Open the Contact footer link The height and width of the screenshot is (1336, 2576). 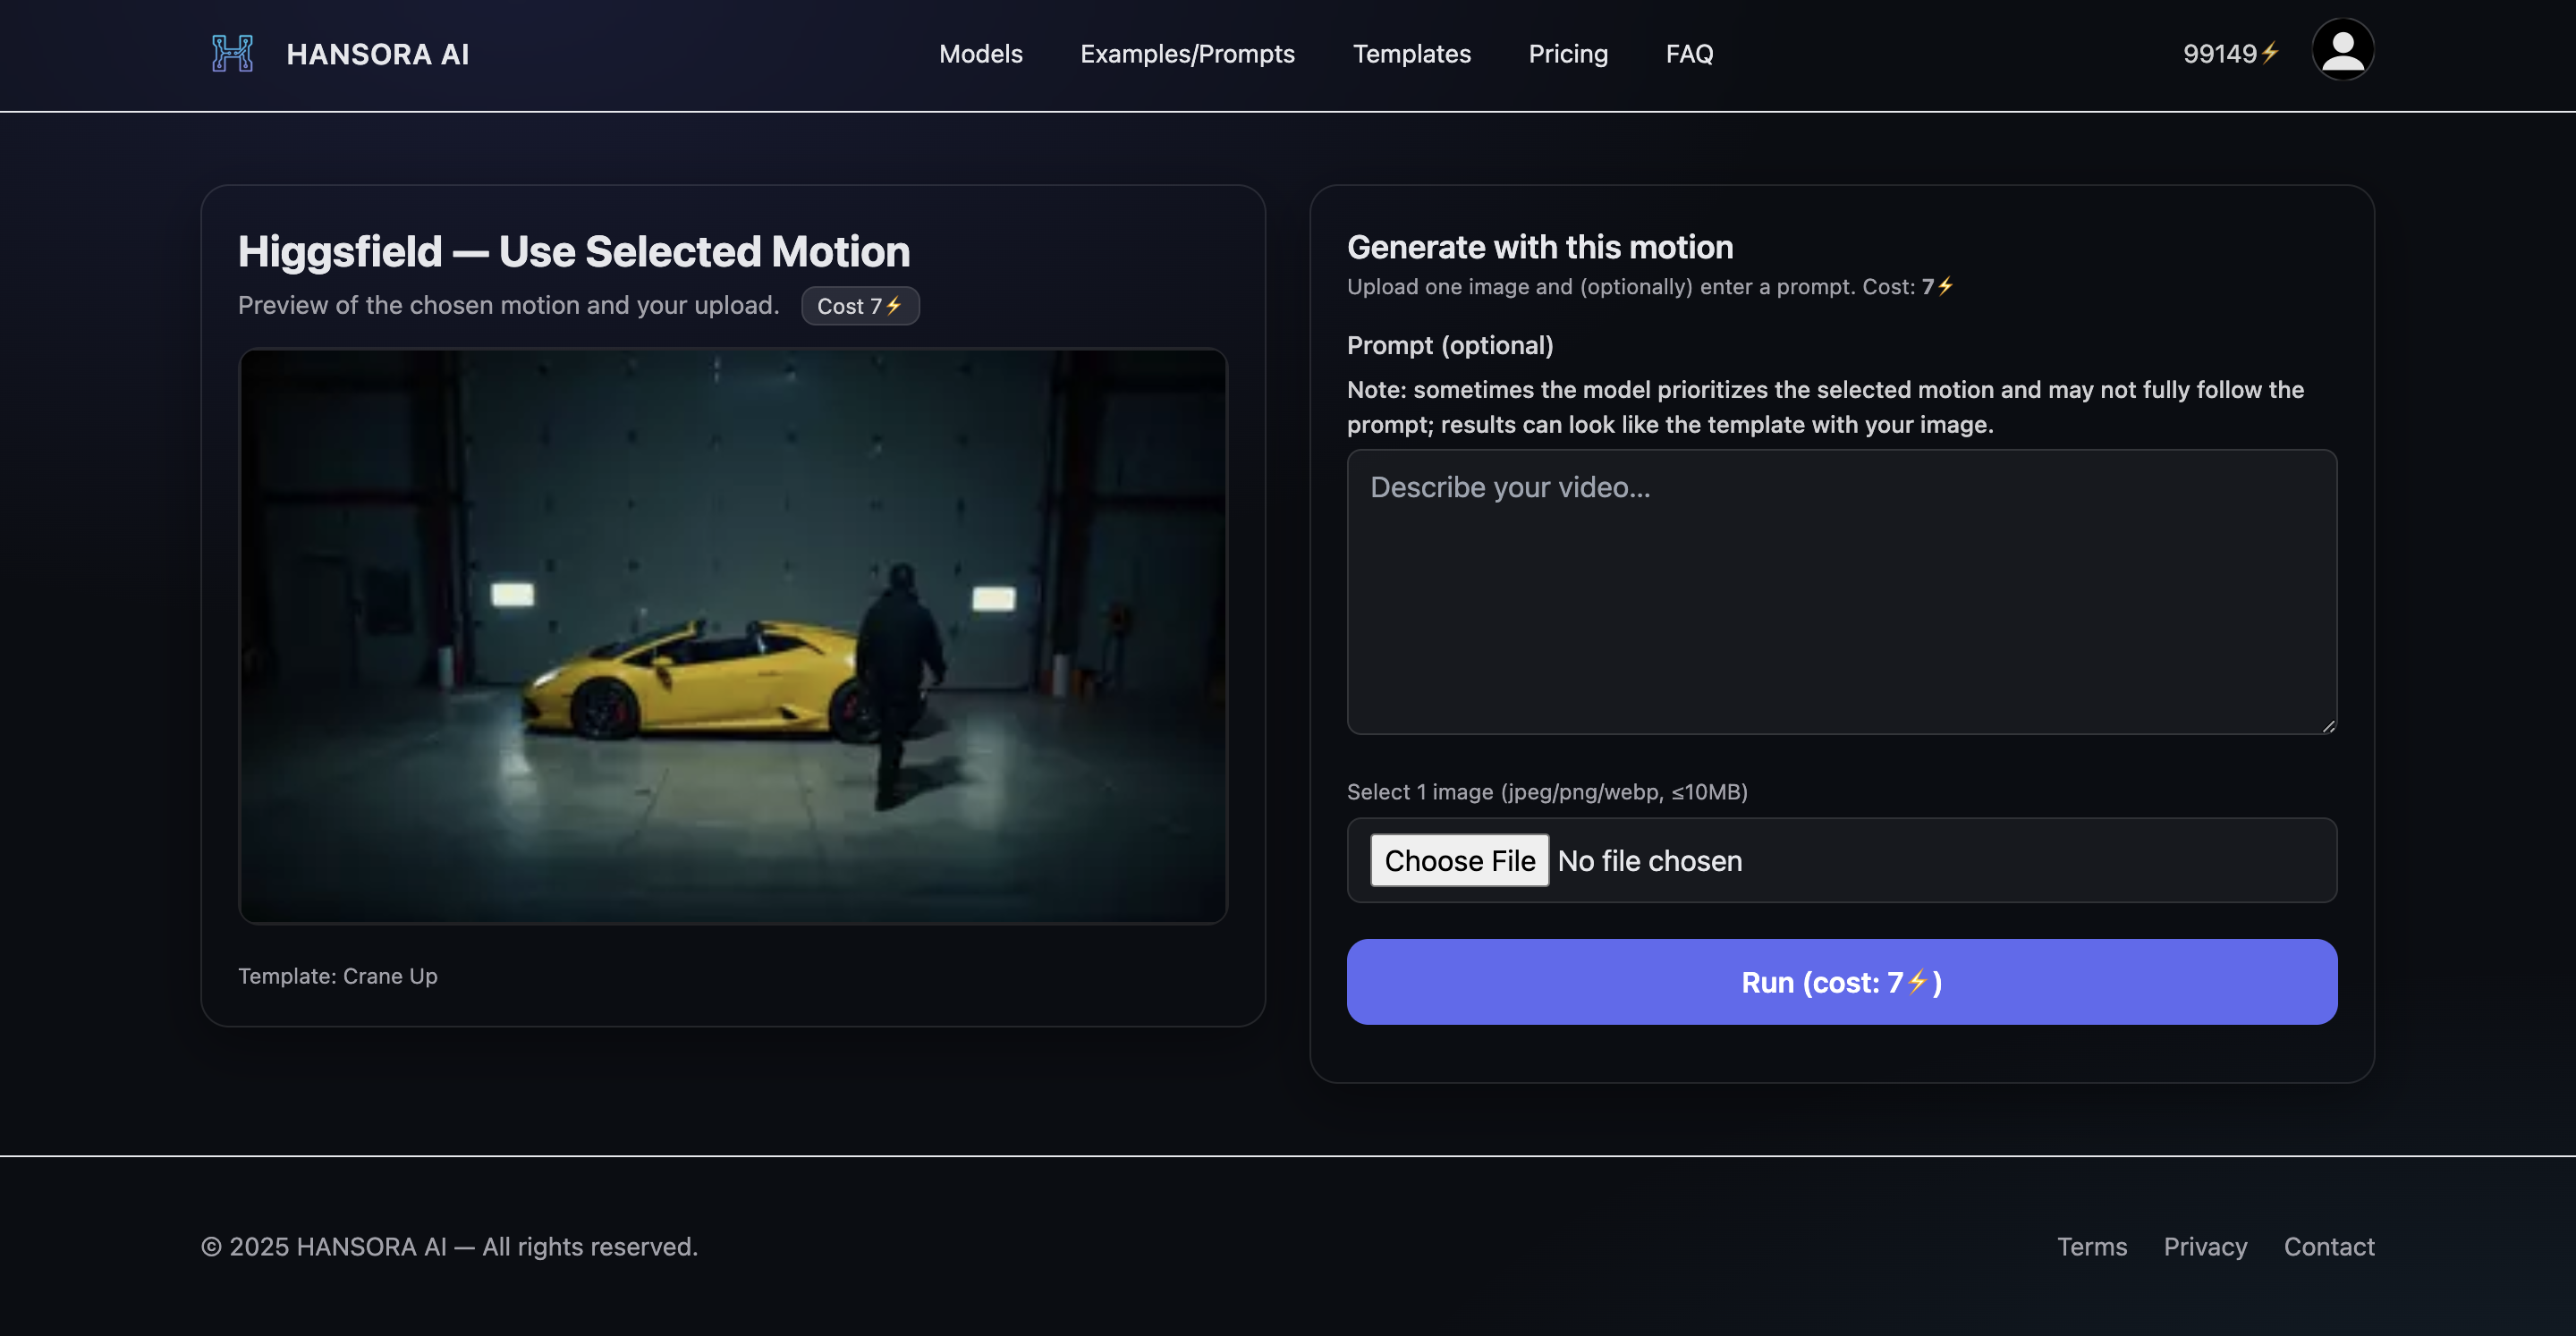tap(2328, 1247)
